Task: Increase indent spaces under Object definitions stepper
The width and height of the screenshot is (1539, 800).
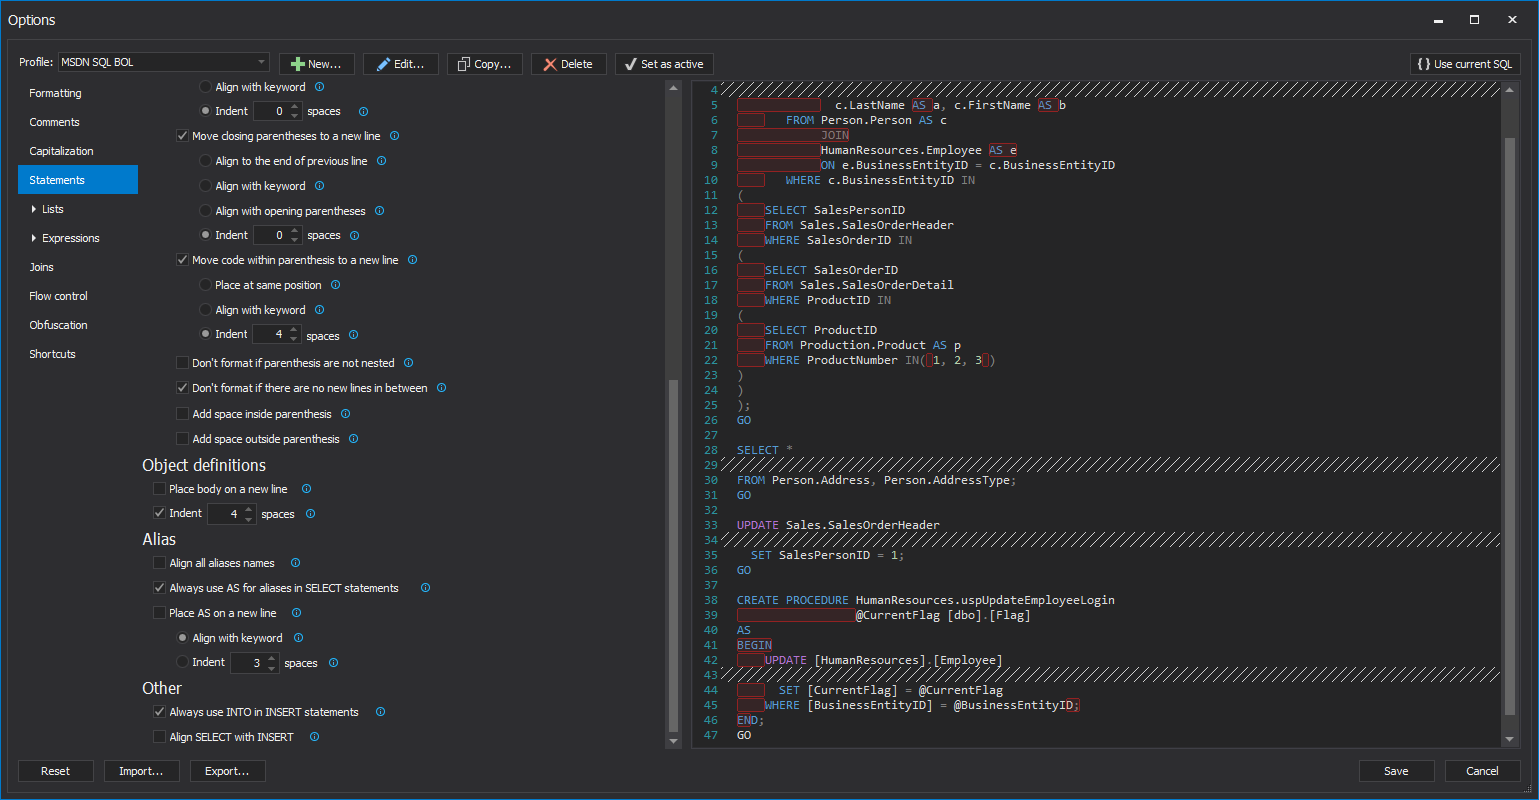Action: [248, 508]
